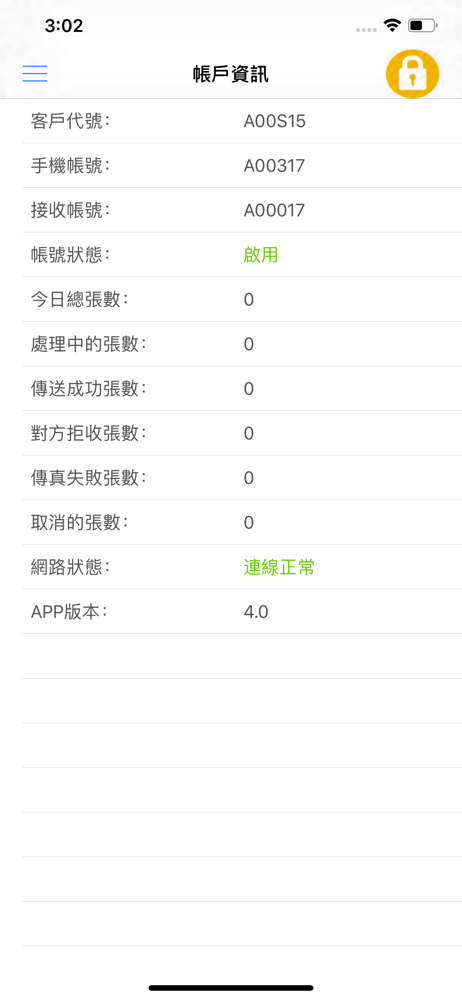Image resolution: width=462 pixels, height=1000 pixels.
Task: Tap the green 連線正常 network status
Action: [279, 567]
